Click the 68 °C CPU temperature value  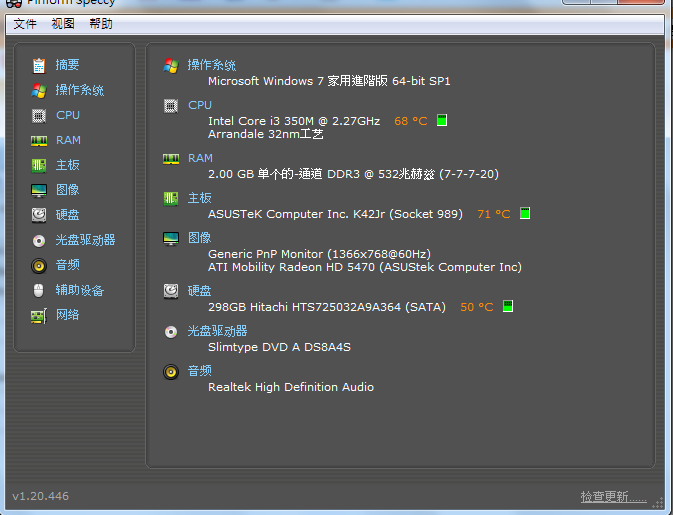tap(411, 121)
